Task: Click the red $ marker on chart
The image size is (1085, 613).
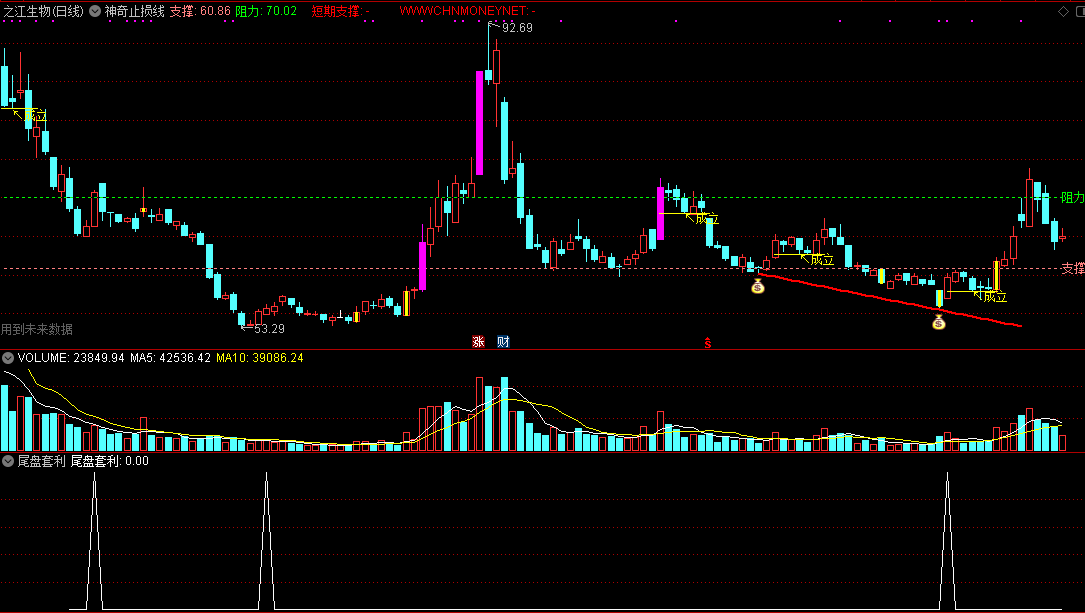Action: click(x=707, y=342)
